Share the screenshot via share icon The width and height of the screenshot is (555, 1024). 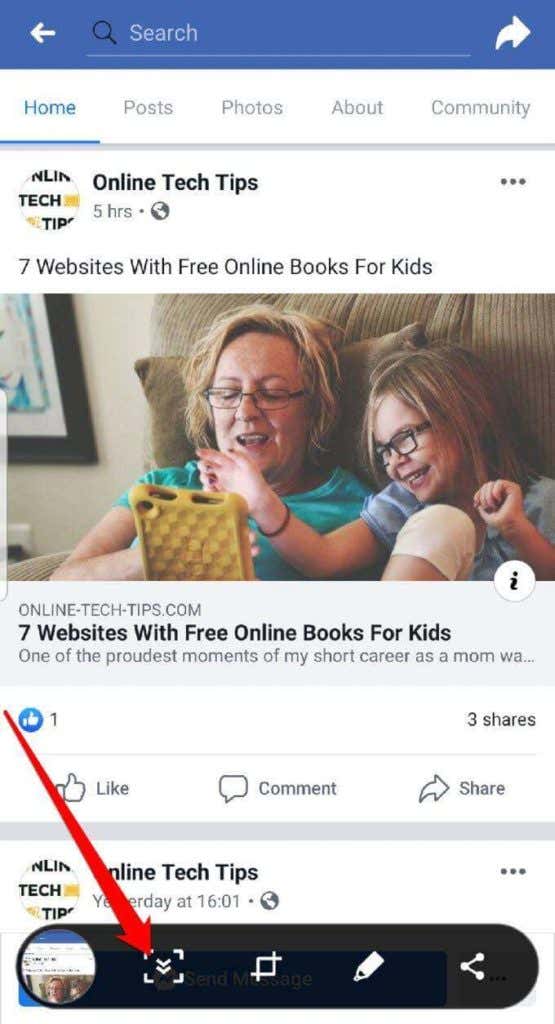(x=472, y=966)
